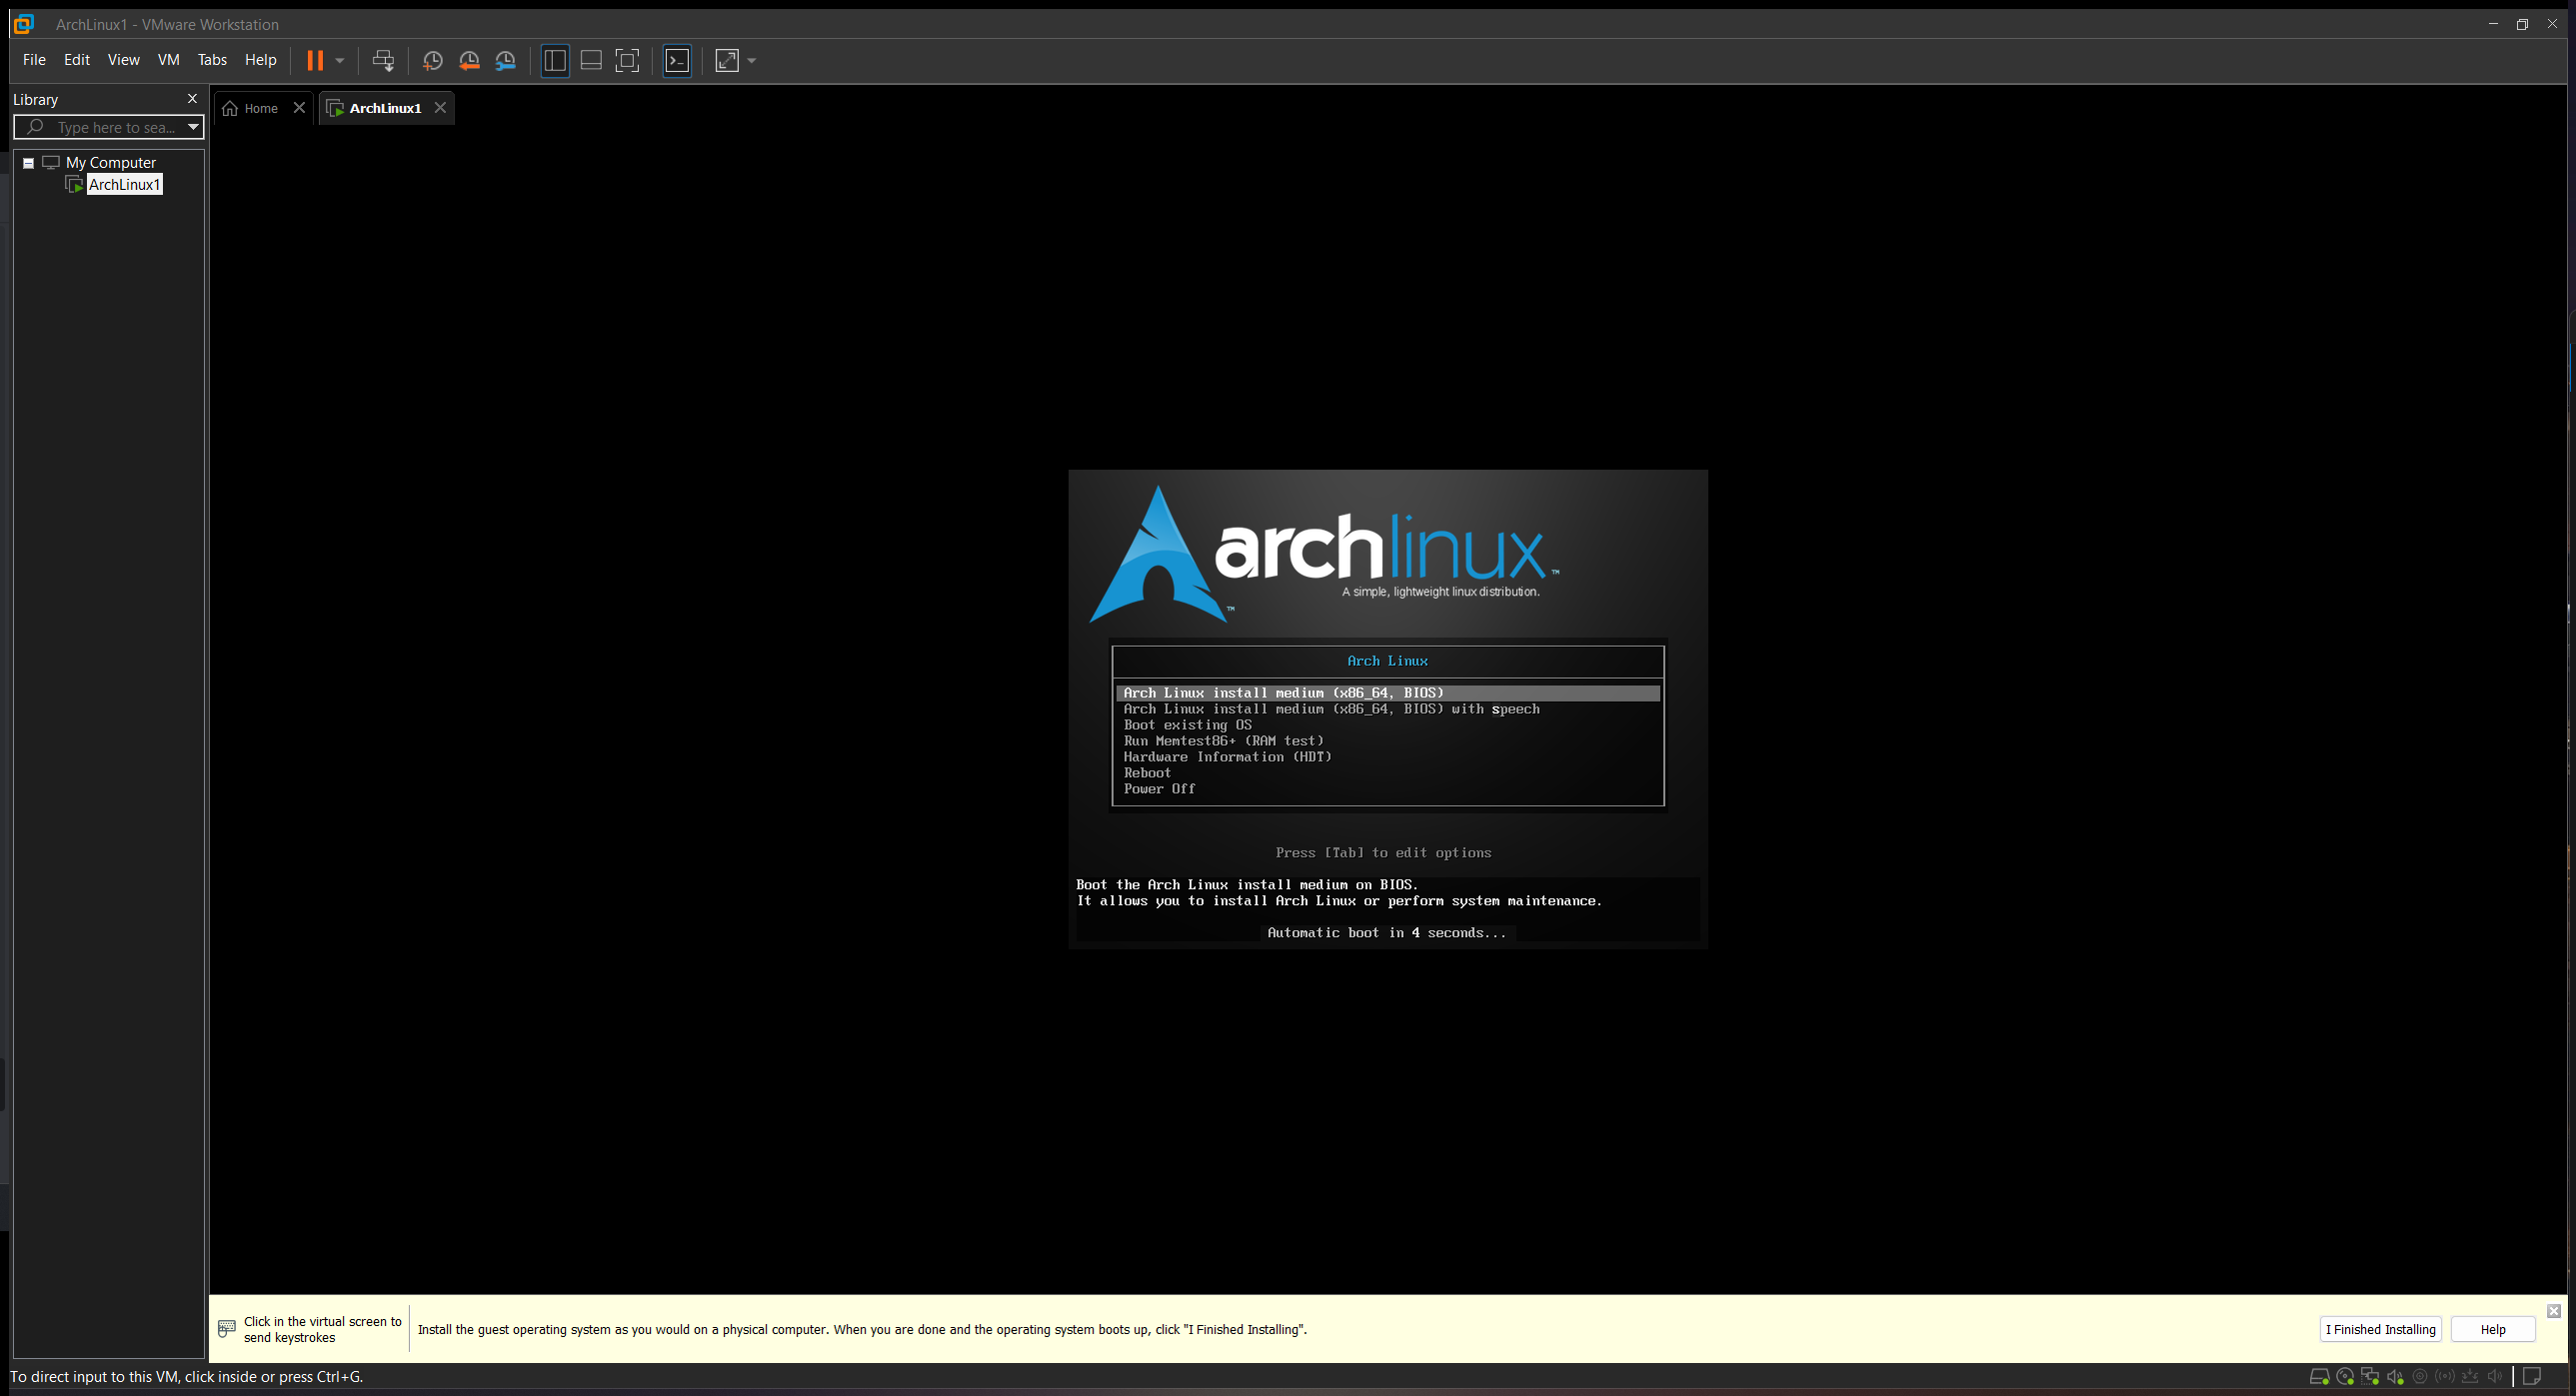
Task: Revert VM to previous snapshot
Action: click(469, 60)
